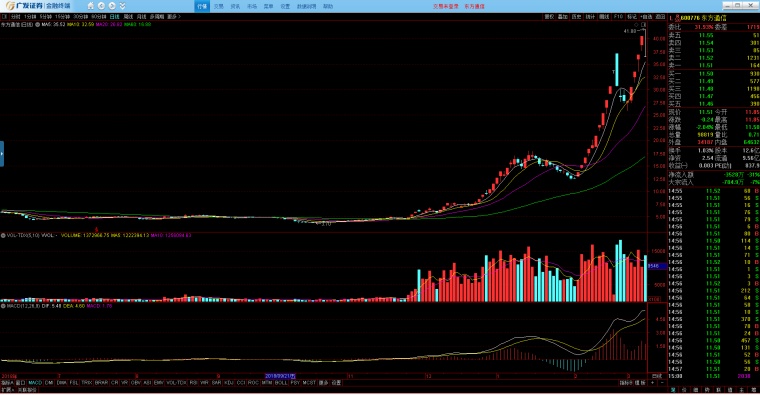Click the VOL-TDX indicator circle icon
This screenshot has height=395, width=760.
3,235
